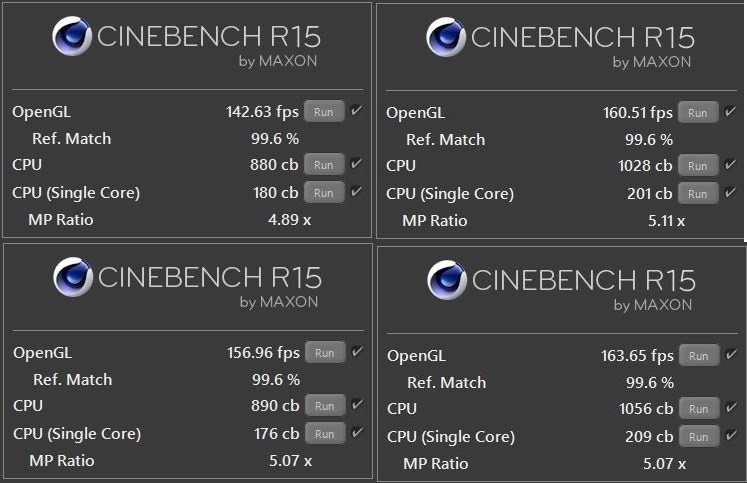Viewport: 747px width, 483px height.
Task: Click the Cinebench logo above the 142.63 fps result
Action: (x=72, y=37)
